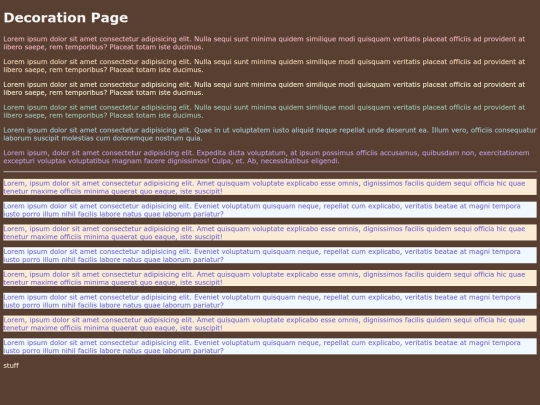This screenshot has width=540, height=405.
Task: Select the last peach-background "Amet quisquam voluptate" paragraph
Action: click(x=270, y=323)
